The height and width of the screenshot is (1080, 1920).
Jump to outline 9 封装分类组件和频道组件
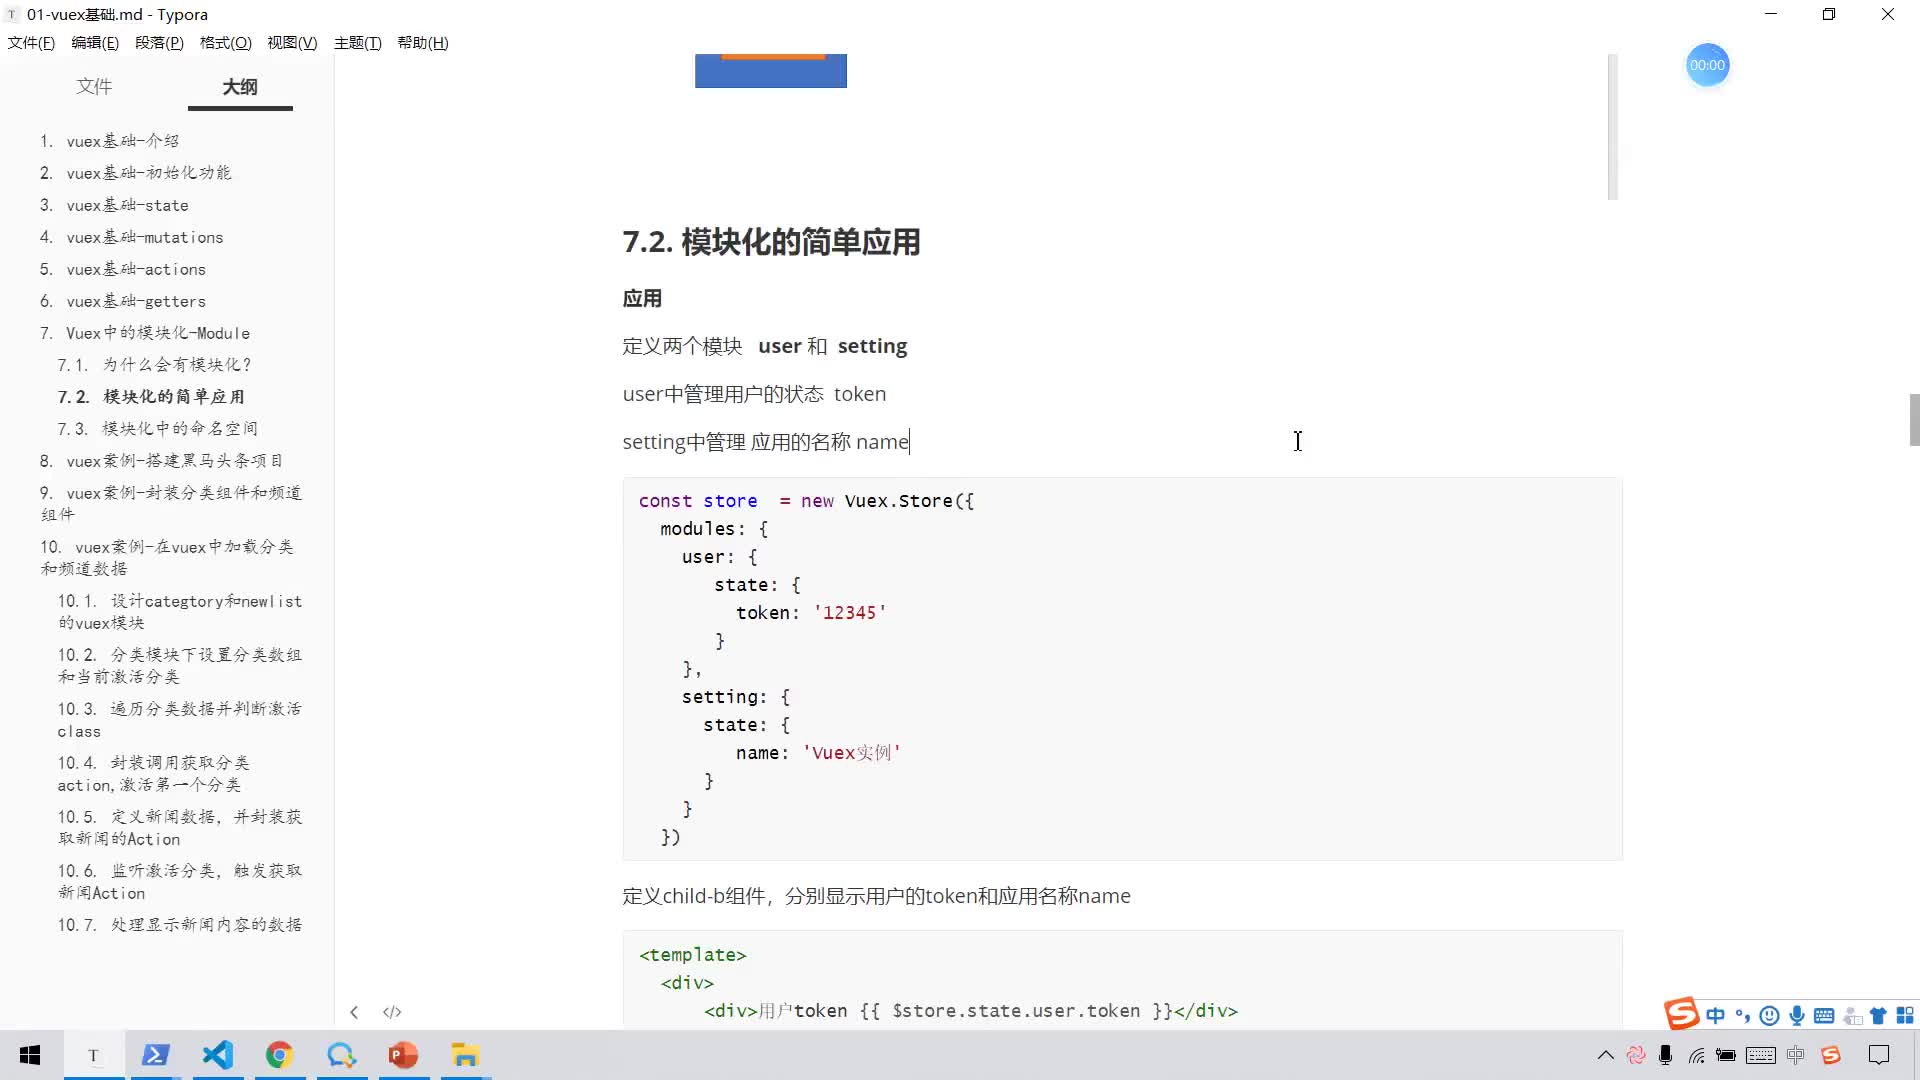tap(171, 503)
